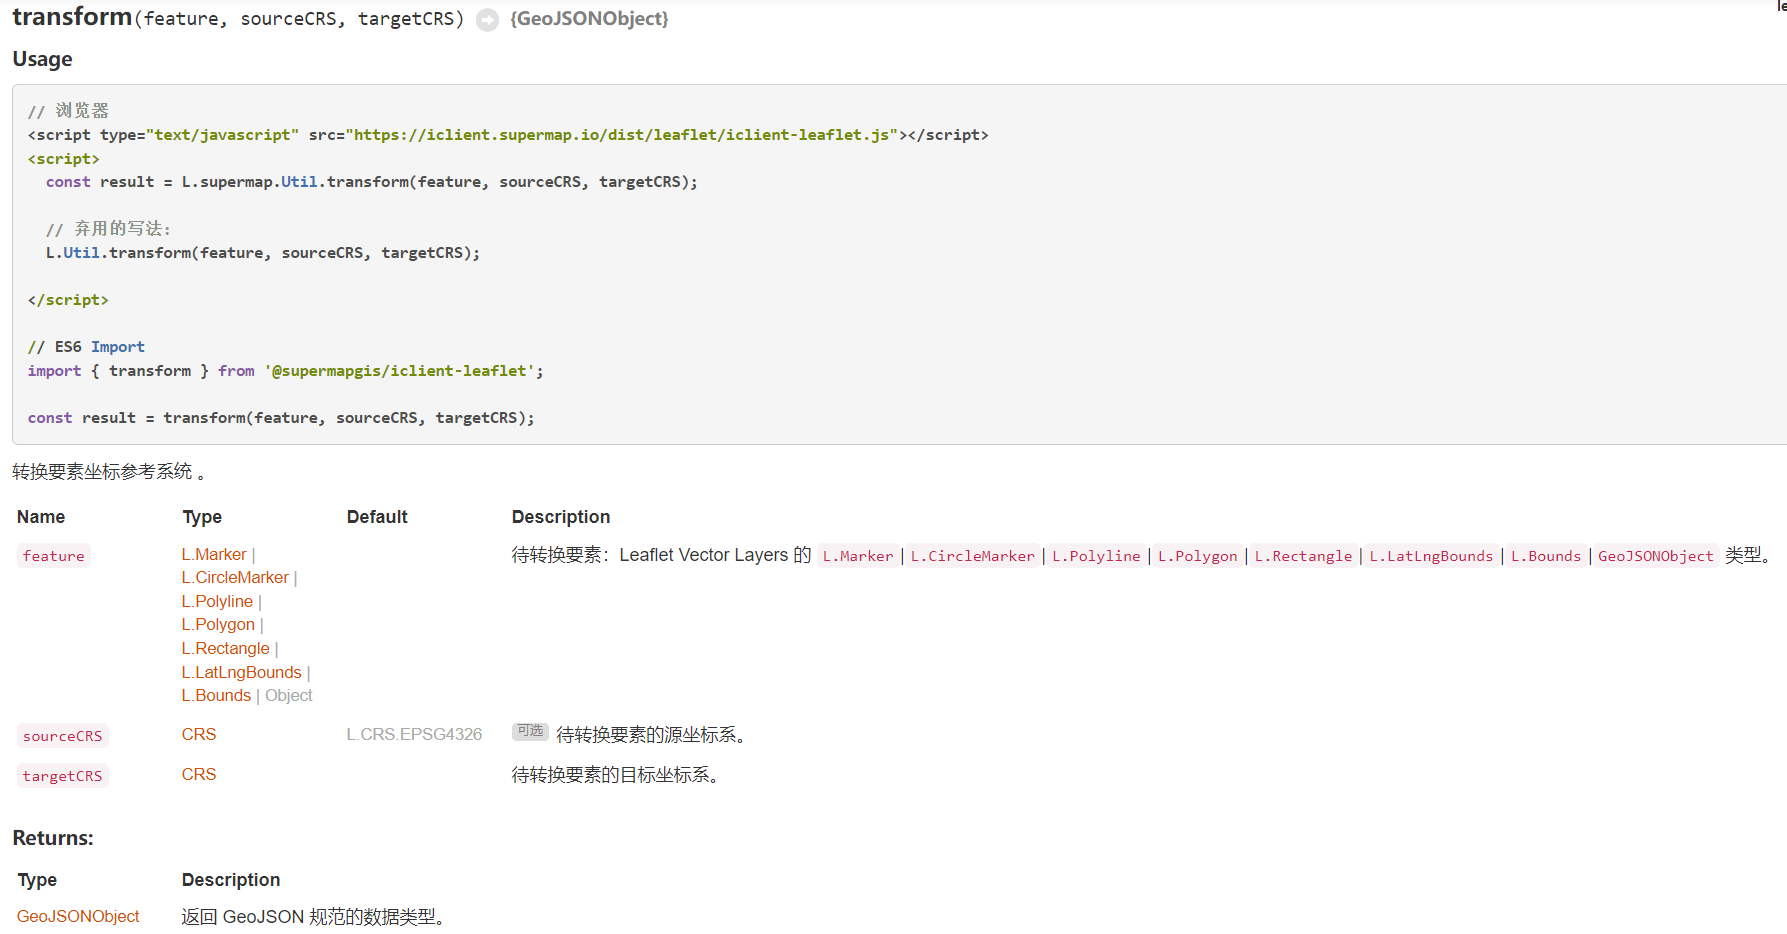1787x934 pixels.
Task: Click the Usage heading
Action: click(42, 59)
